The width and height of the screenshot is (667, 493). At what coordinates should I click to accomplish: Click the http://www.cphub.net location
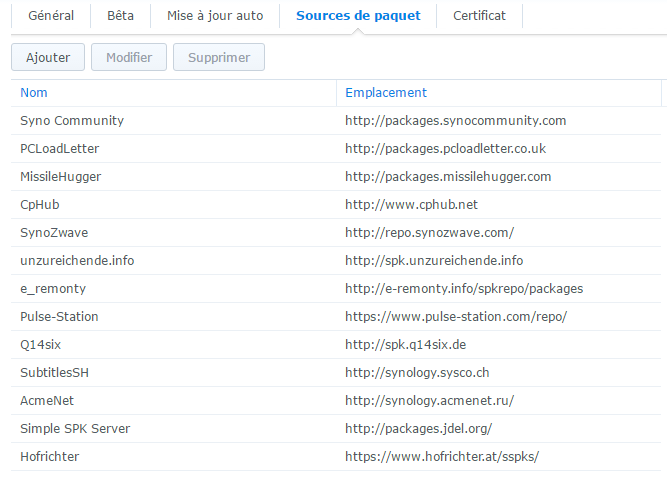pos(411,205)
